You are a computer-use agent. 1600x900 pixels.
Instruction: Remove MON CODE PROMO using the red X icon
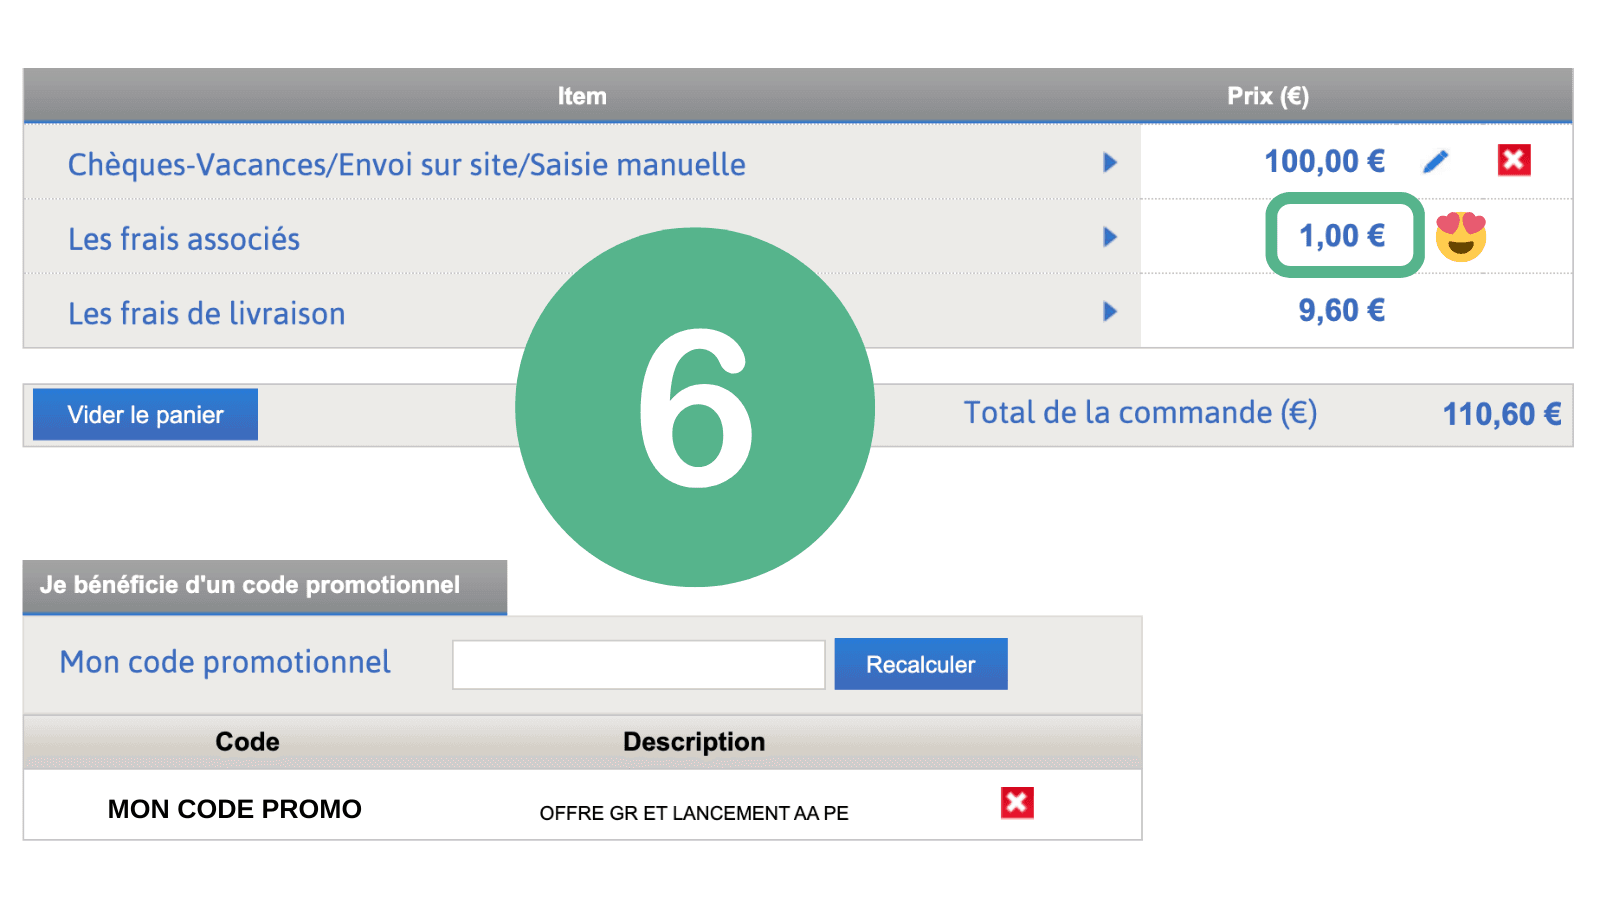(x=1017, y=801)
